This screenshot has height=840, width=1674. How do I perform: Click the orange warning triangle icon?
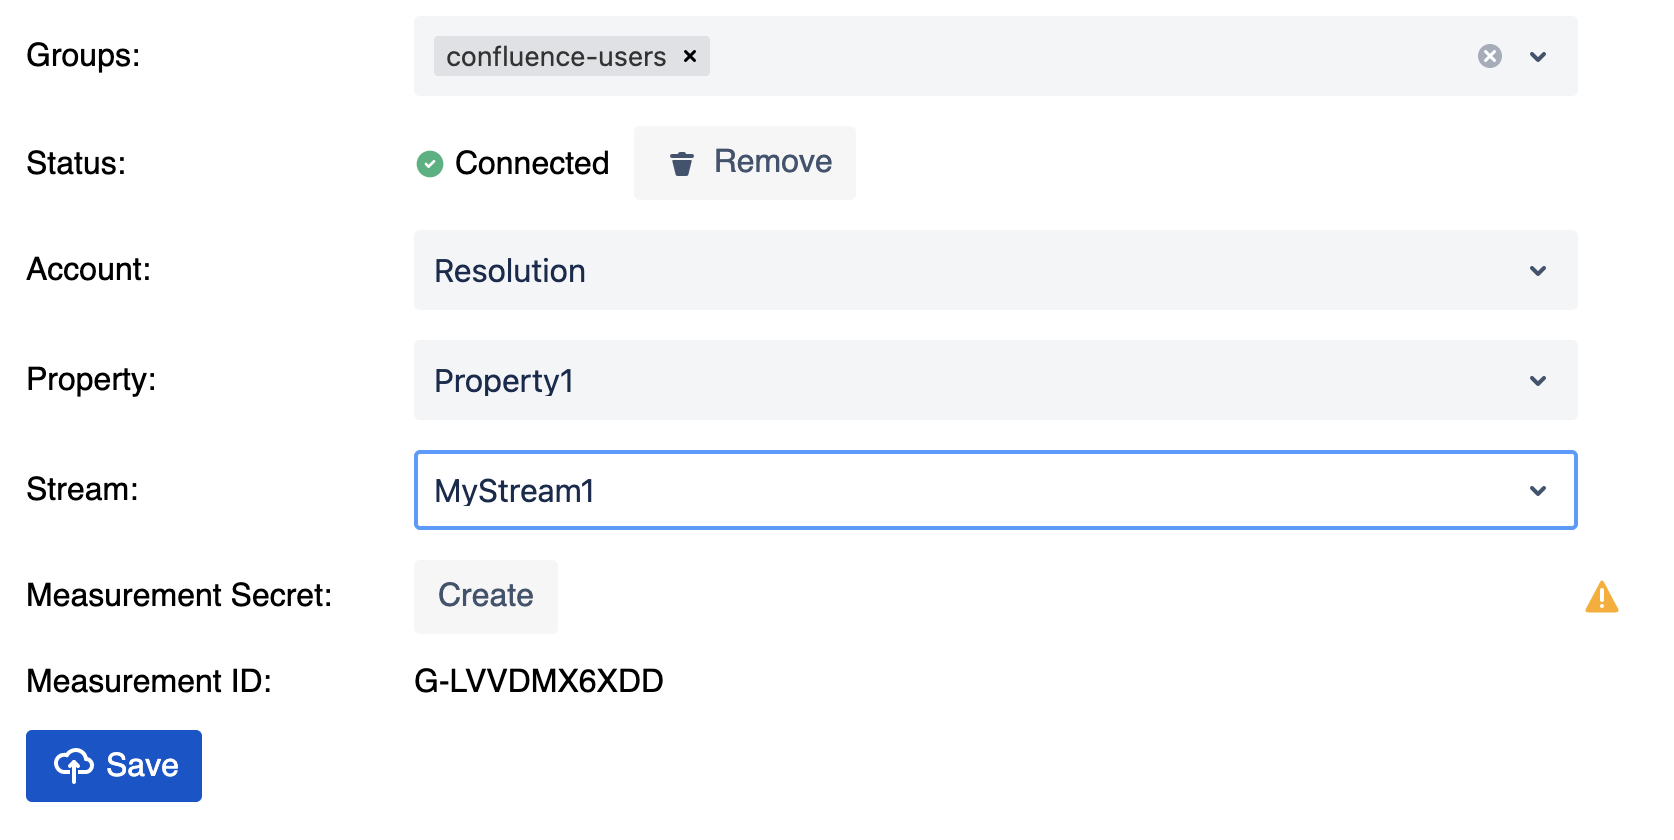[1602, 597]
